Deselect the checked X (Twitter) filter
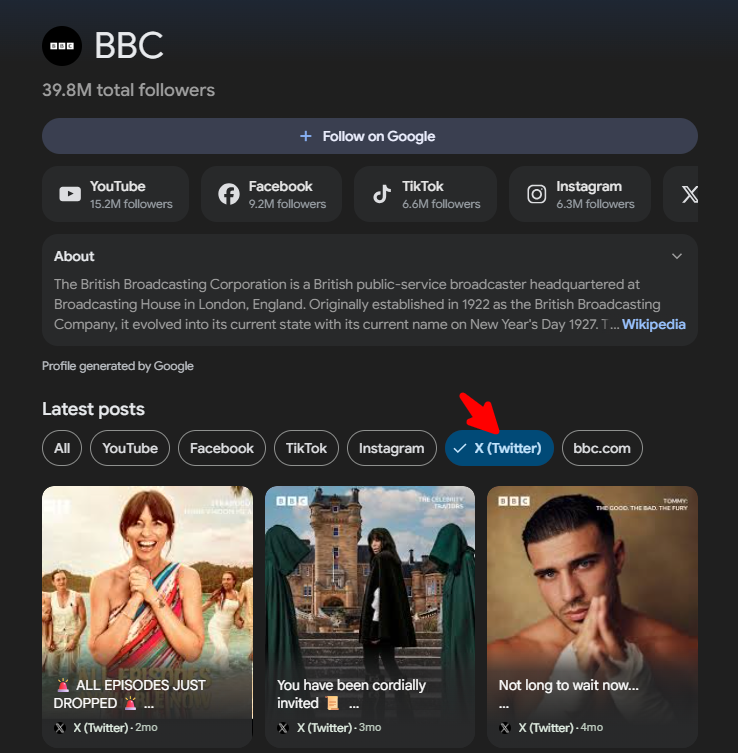Viewport: 738px width, 753px height. 499,448
